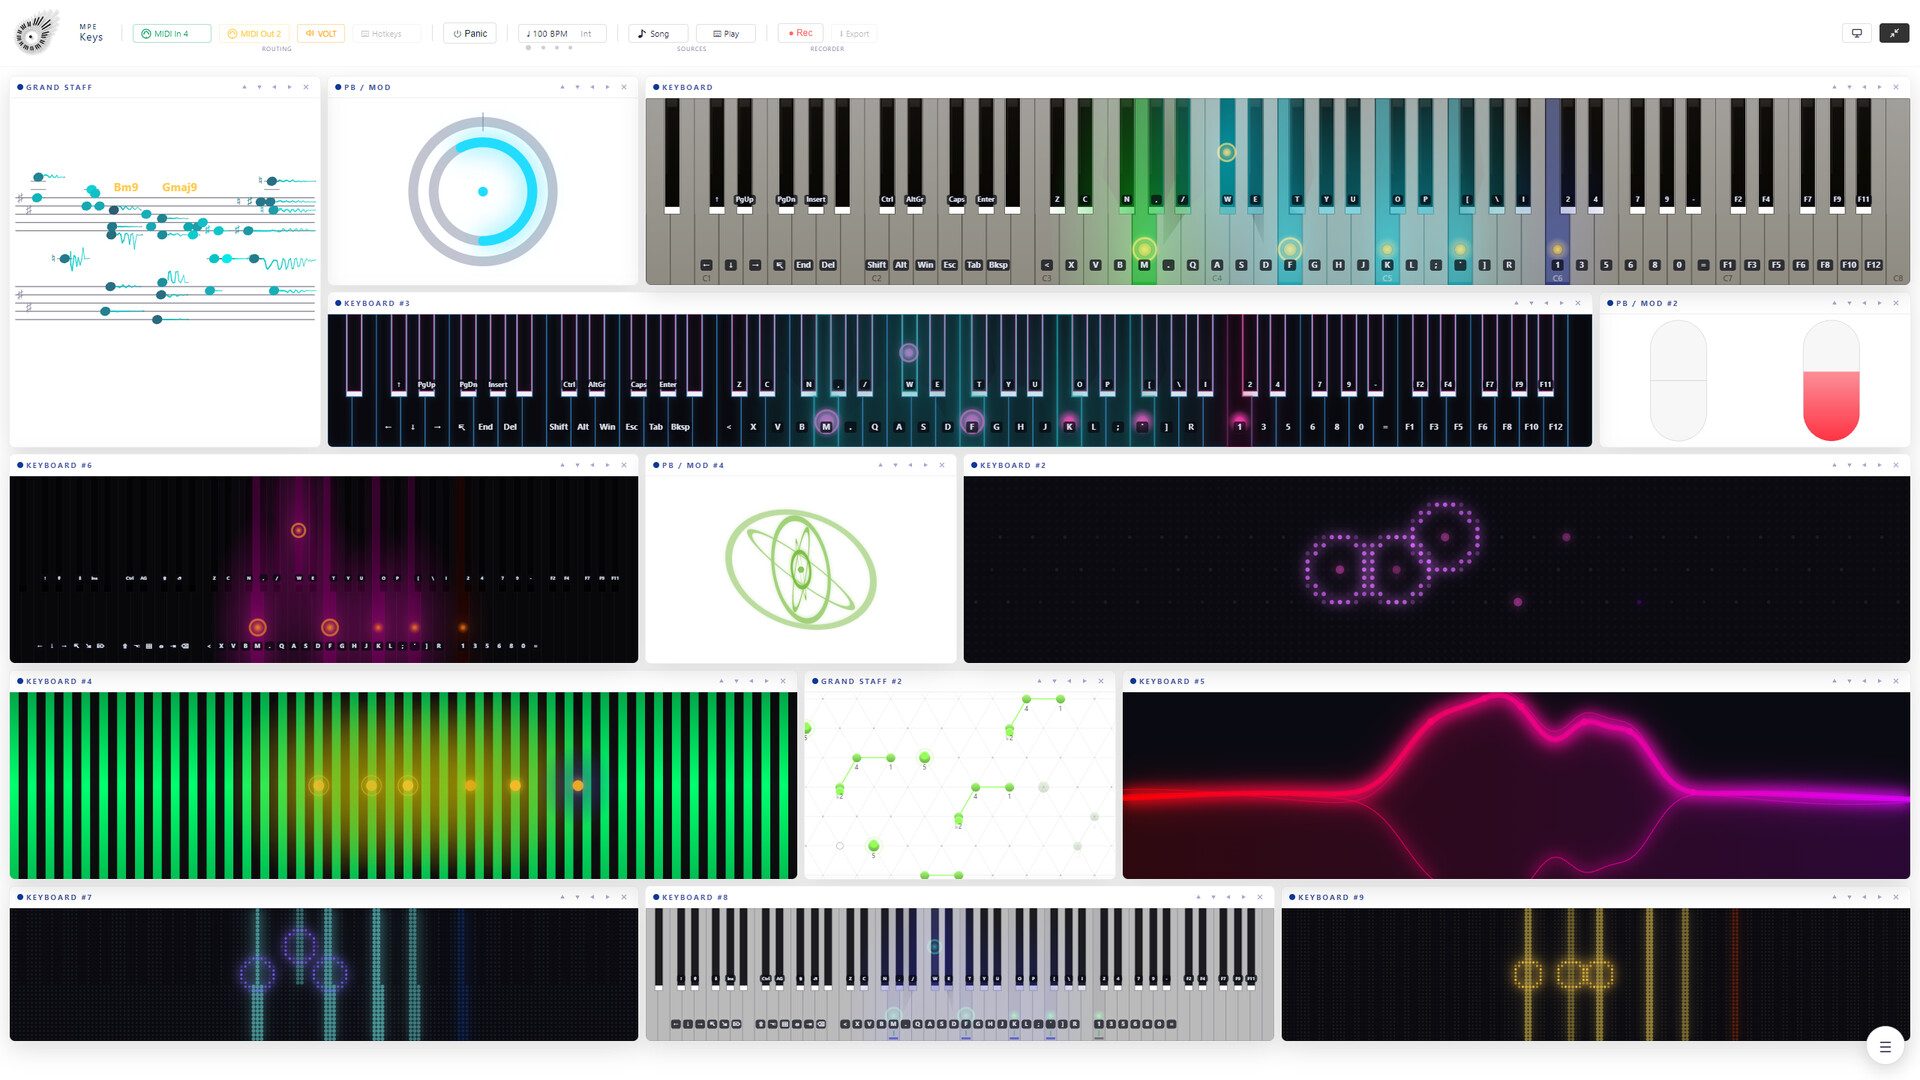The width and height of the screenshot is (1920, 1080).
Task: Move Grand Staff panel up
Action: (244, 87)
